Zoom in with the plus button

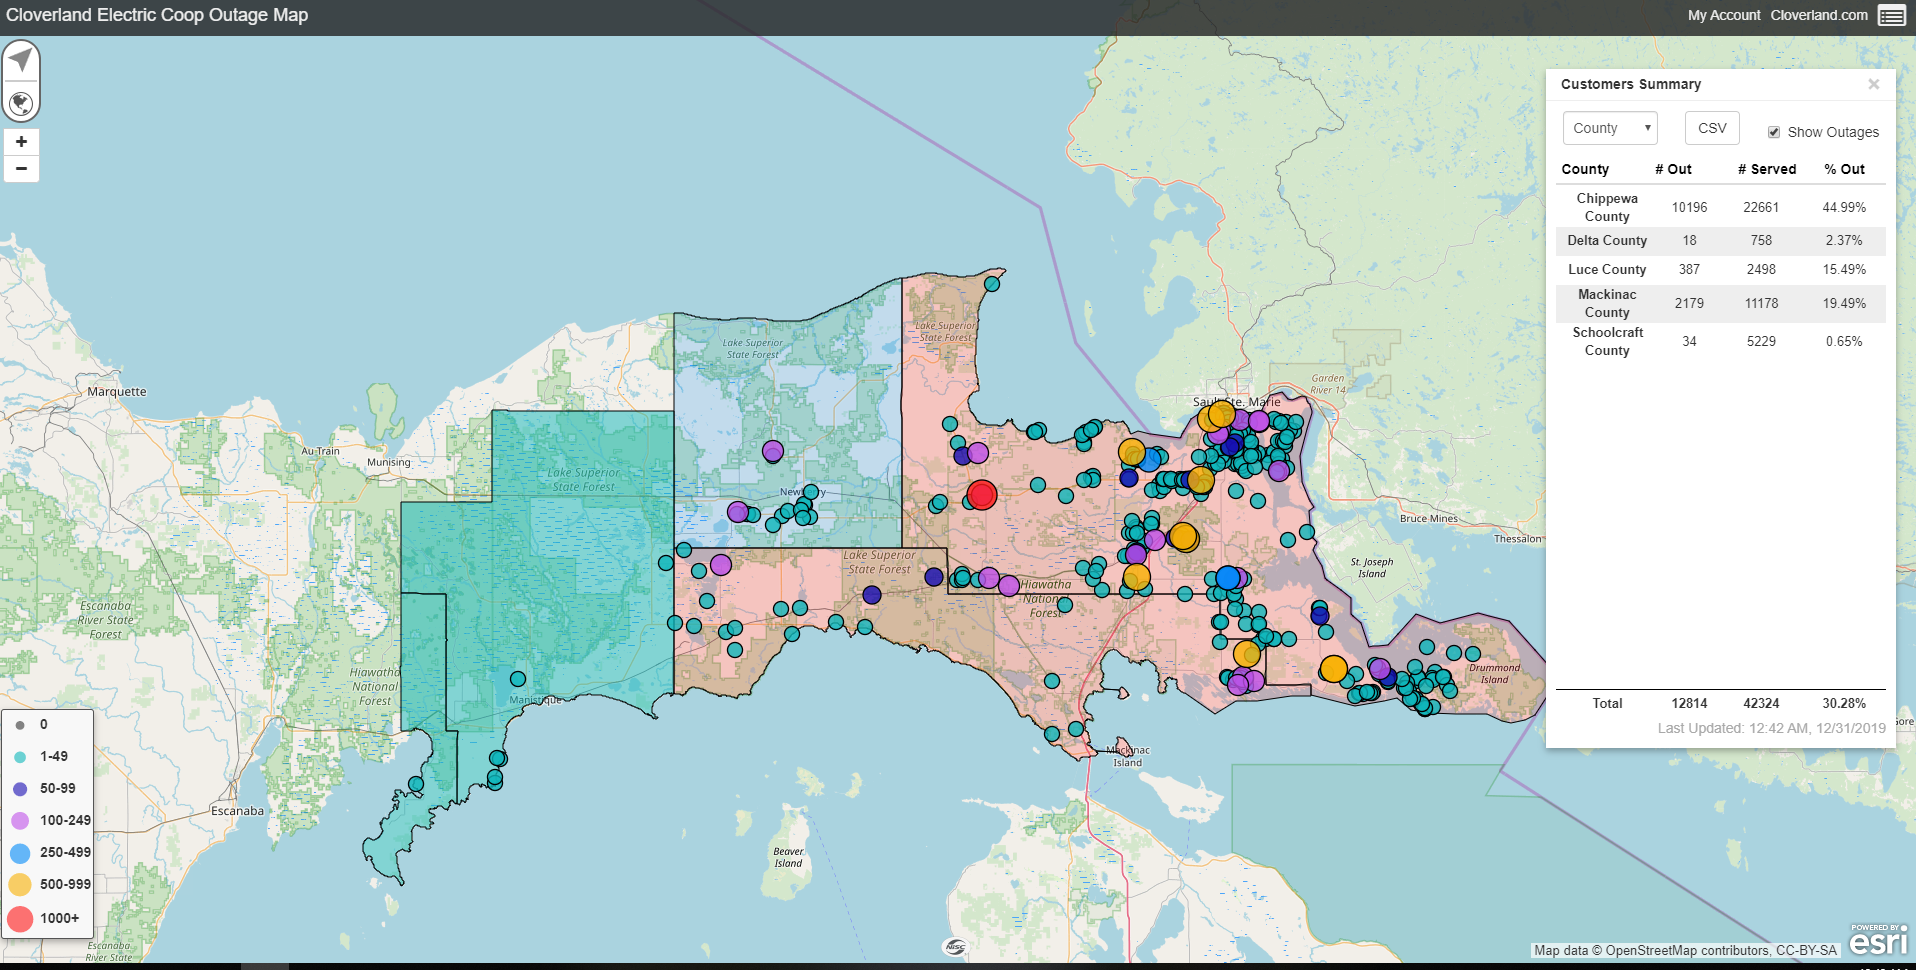point(21,142)
